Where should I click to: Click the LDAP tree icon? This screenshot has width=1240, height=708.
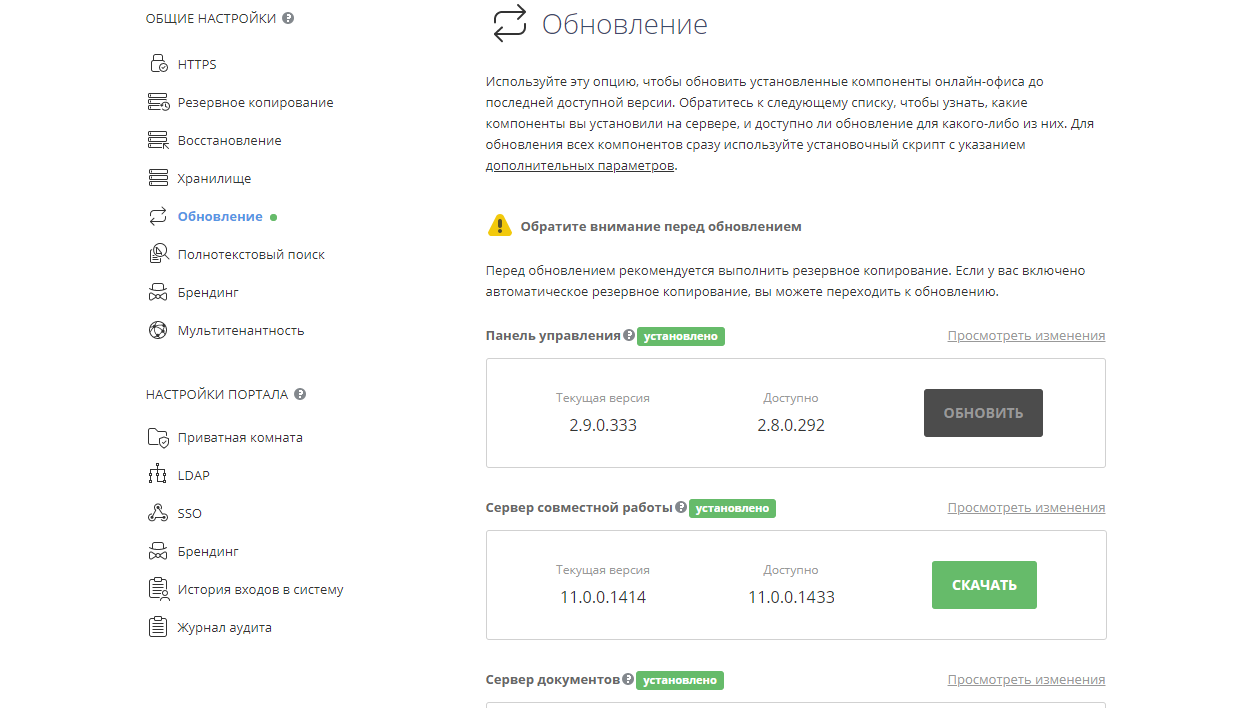157,475
